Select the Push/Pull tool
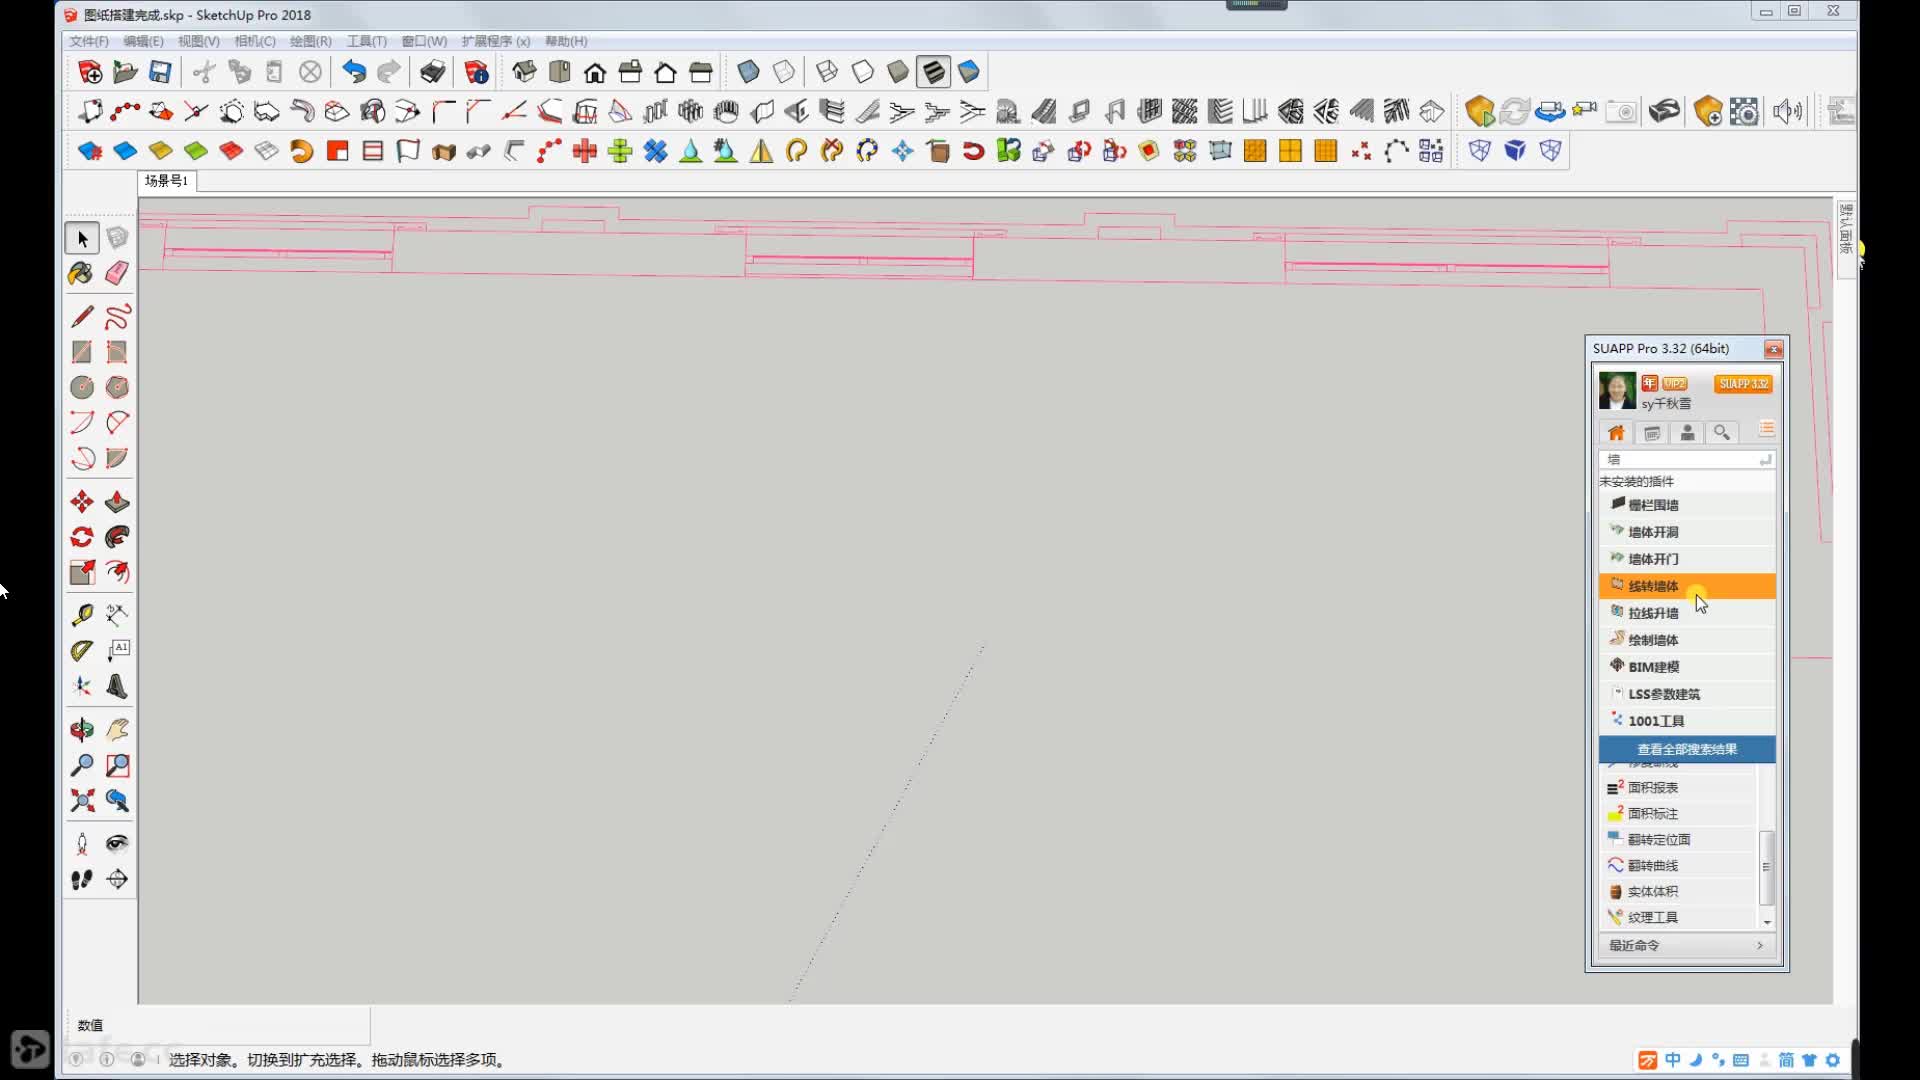Viewport: 1920px width, 1080px height. (x=117, y=502)
